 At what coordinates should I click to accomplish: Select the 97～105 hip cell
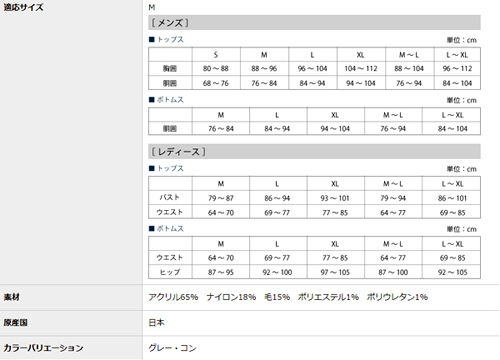[335, 272]
